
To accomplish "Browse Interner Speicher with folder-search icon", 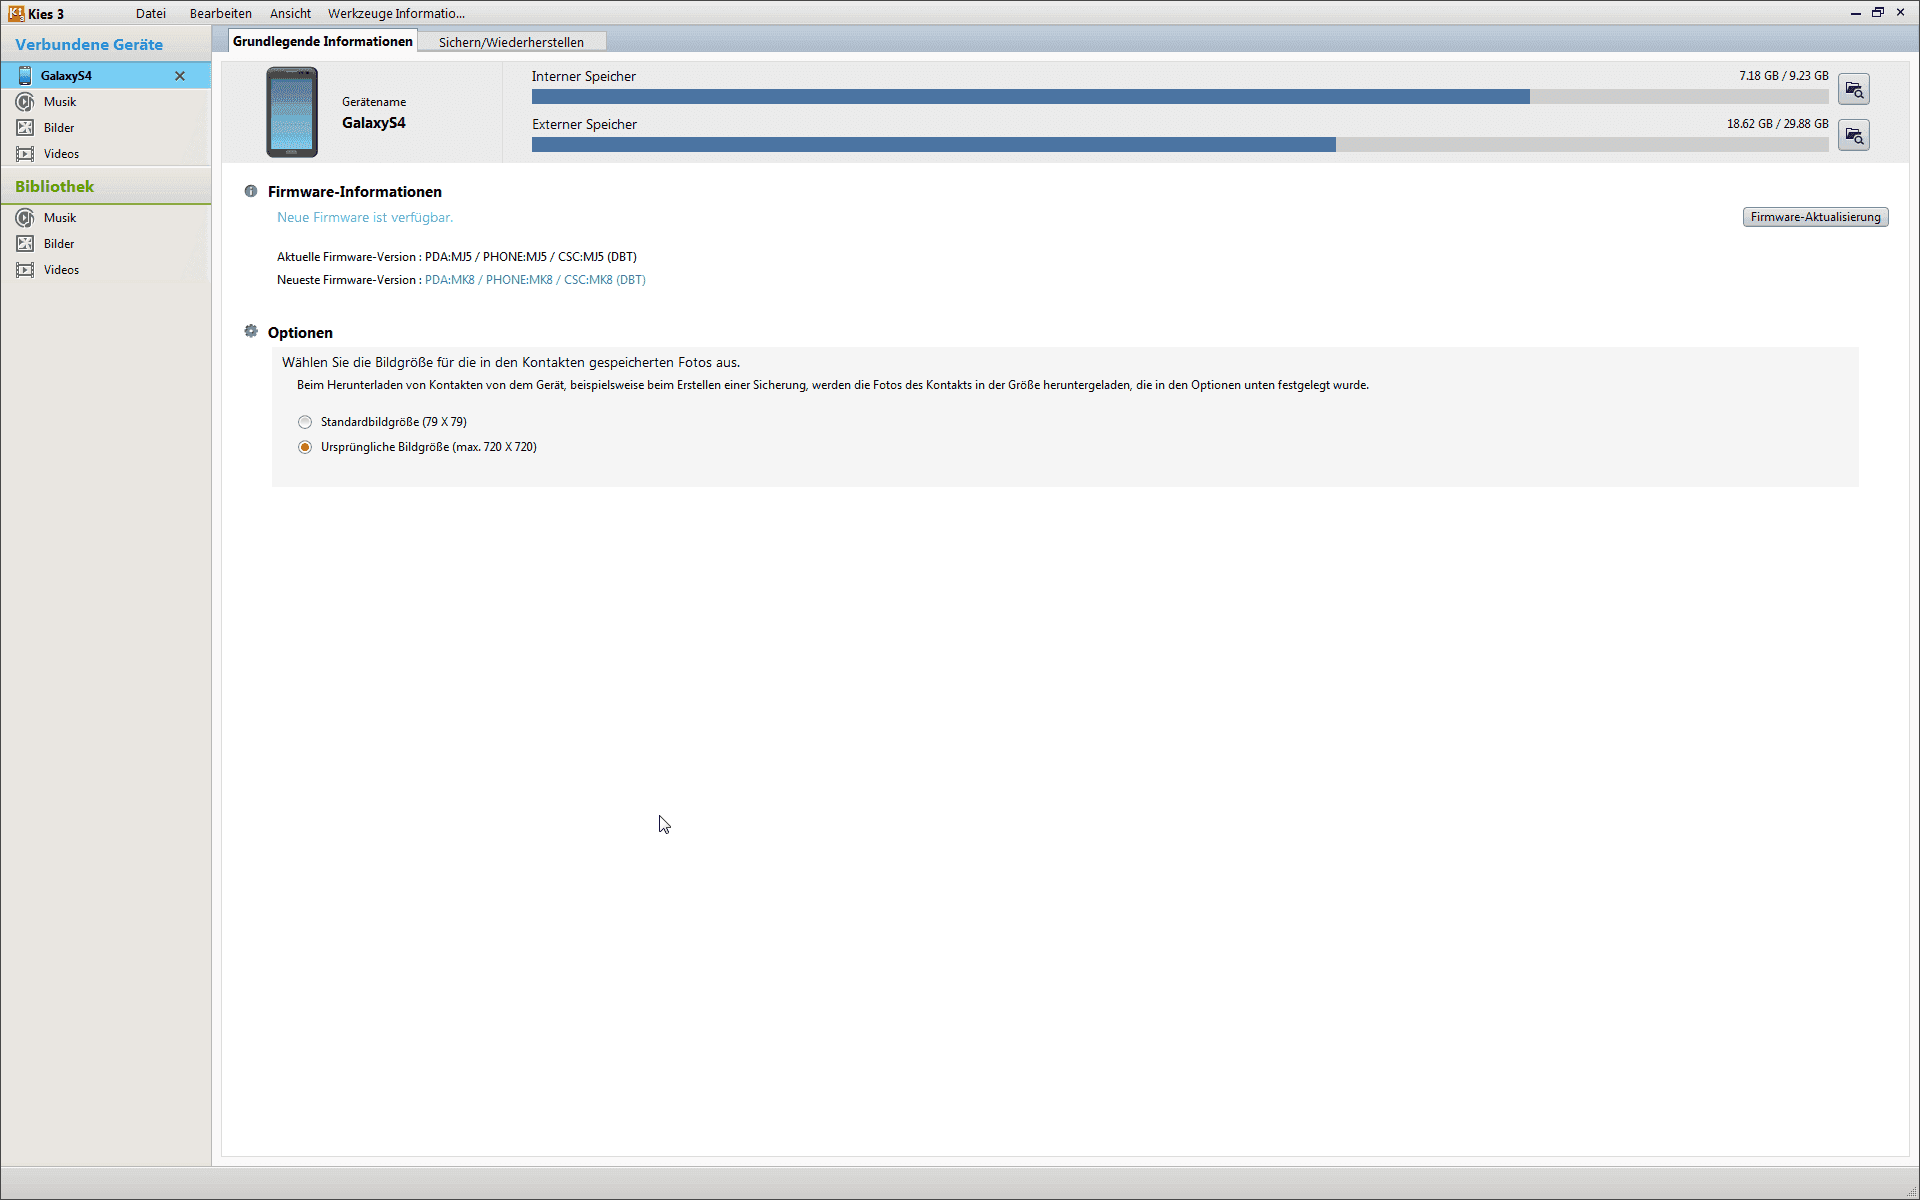I will click(x=1853, y=90).
